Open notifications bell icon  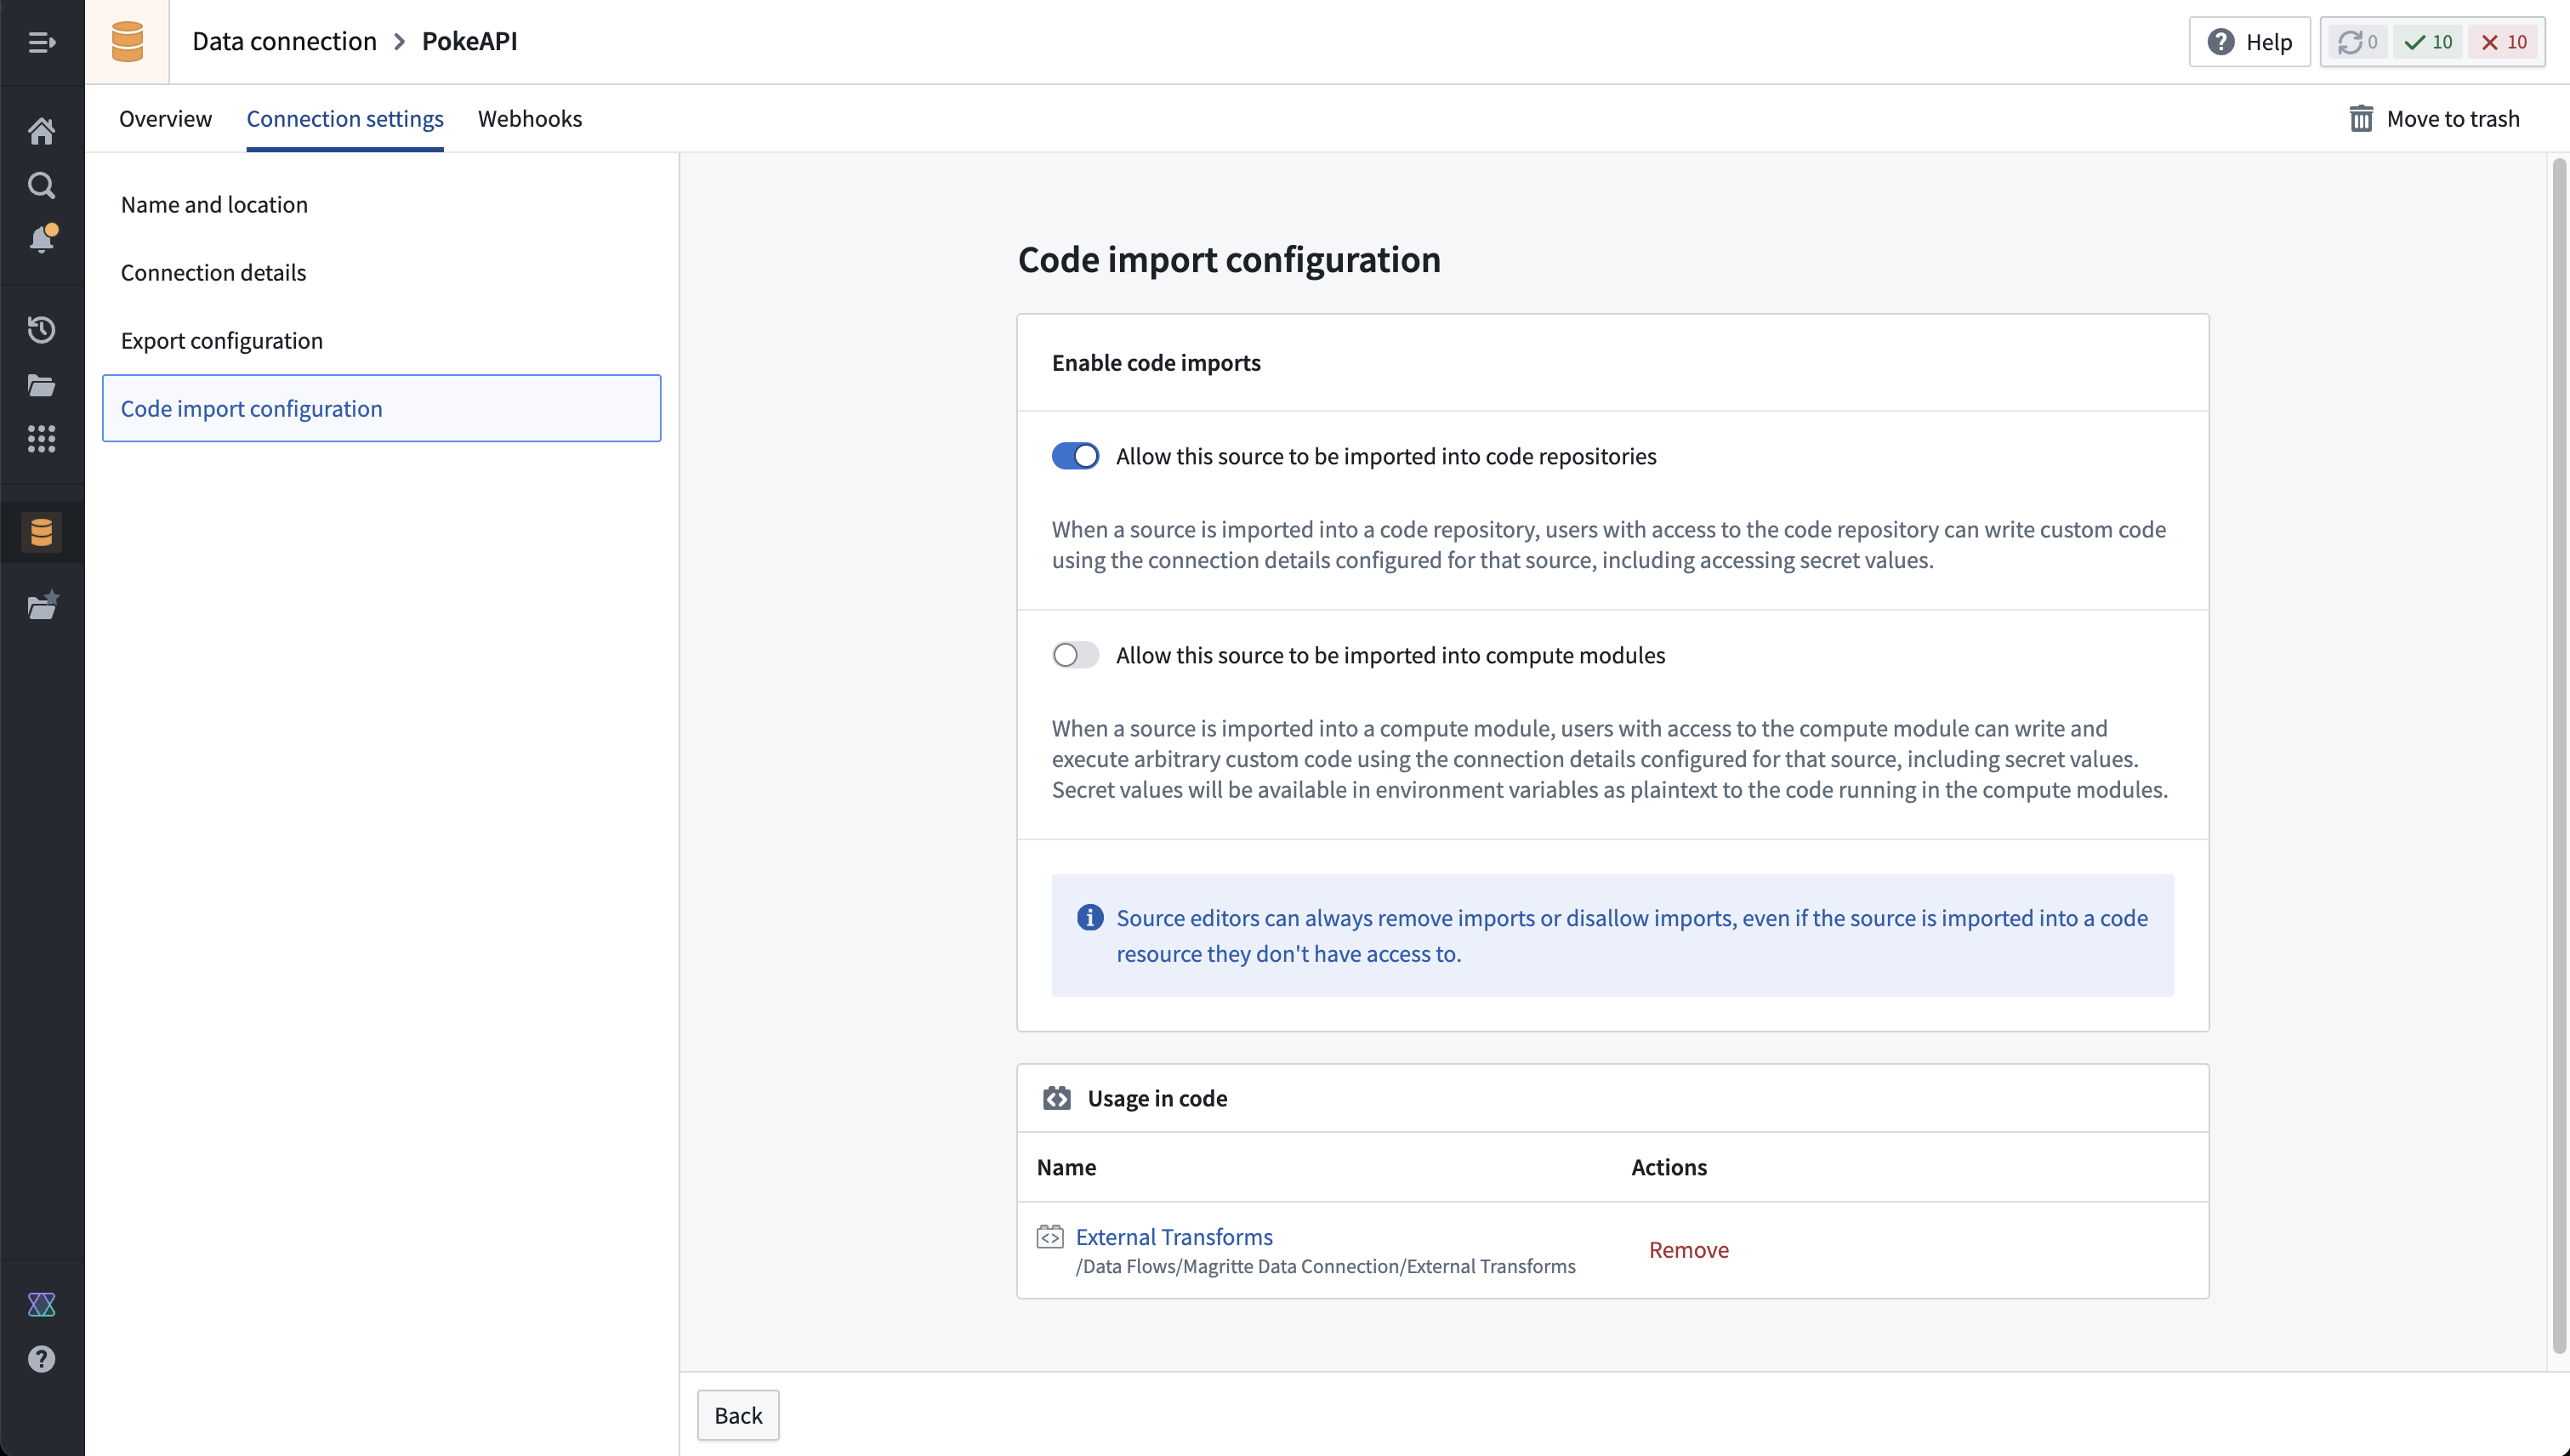(x=42, y=239)
